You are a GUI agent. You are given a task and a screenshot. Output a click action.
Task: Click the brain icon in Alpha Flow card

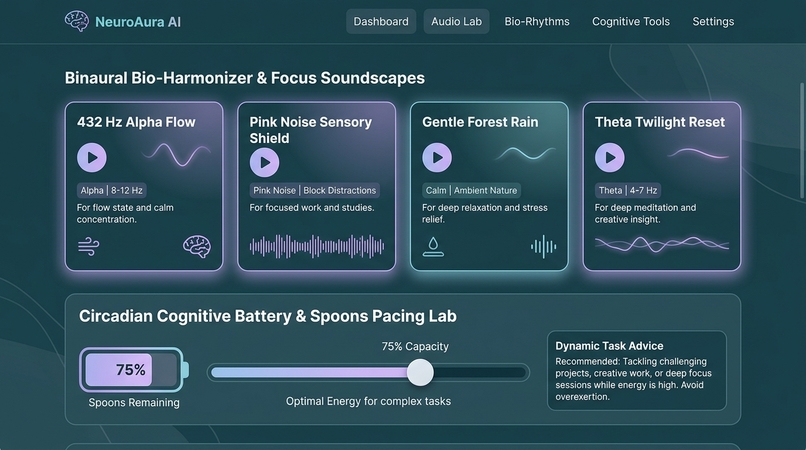point(197,246)
